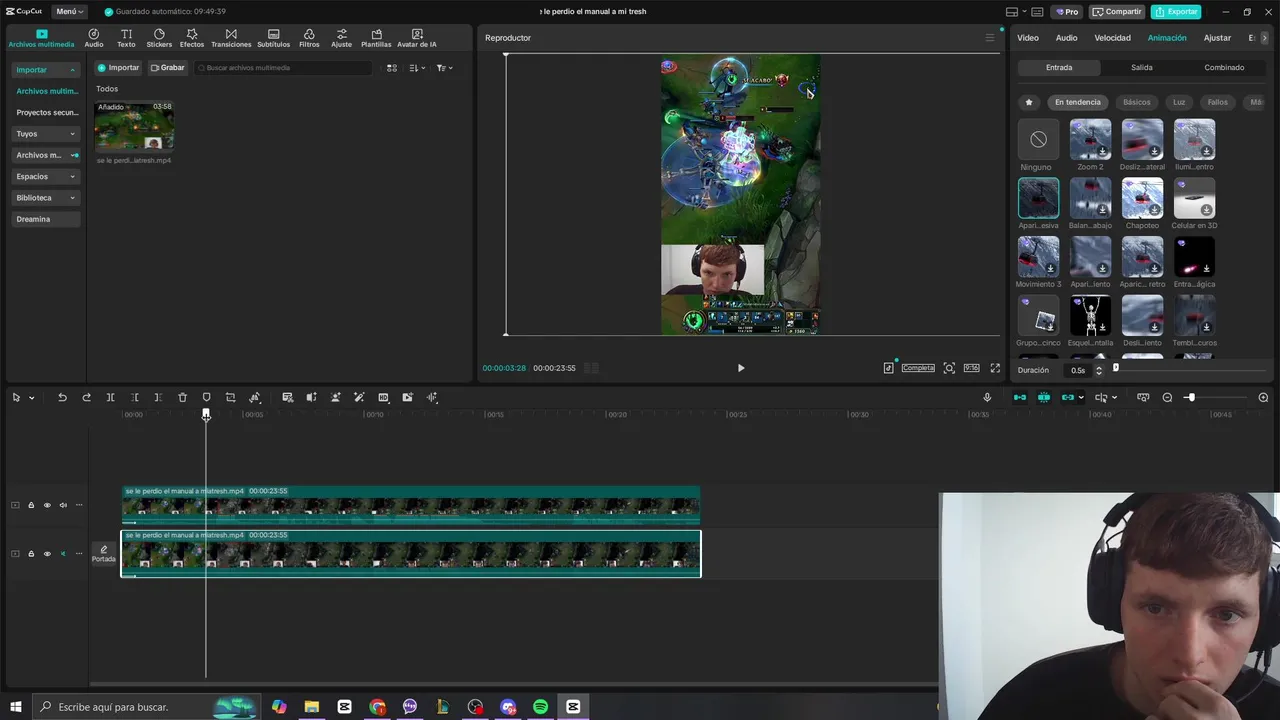Unmute the lower track audio

pyautogui.click(x=63, y=554)
